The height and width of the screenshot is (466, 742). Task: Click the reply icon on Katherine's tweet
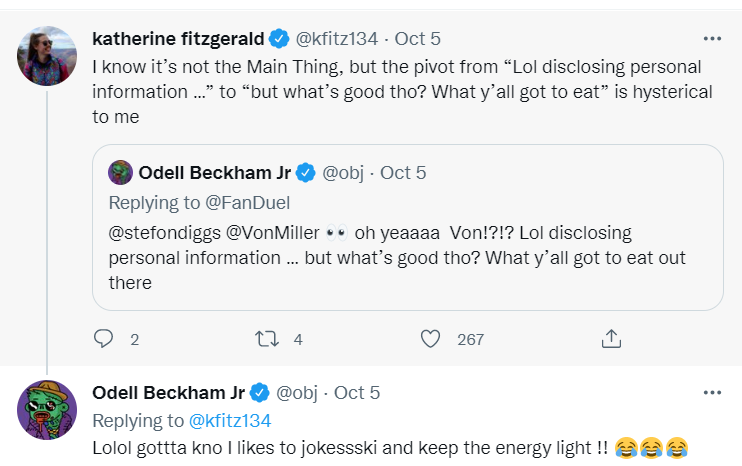point(103,339)
